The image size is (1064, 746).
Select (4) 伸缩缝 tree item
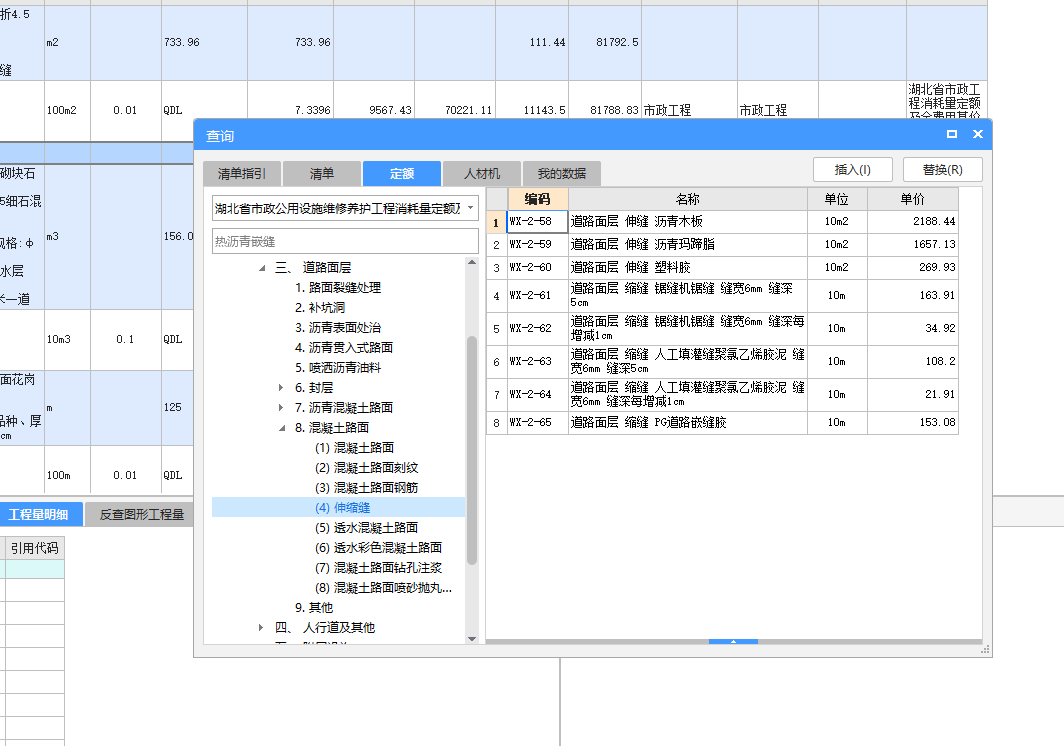[x=343, y=508]
